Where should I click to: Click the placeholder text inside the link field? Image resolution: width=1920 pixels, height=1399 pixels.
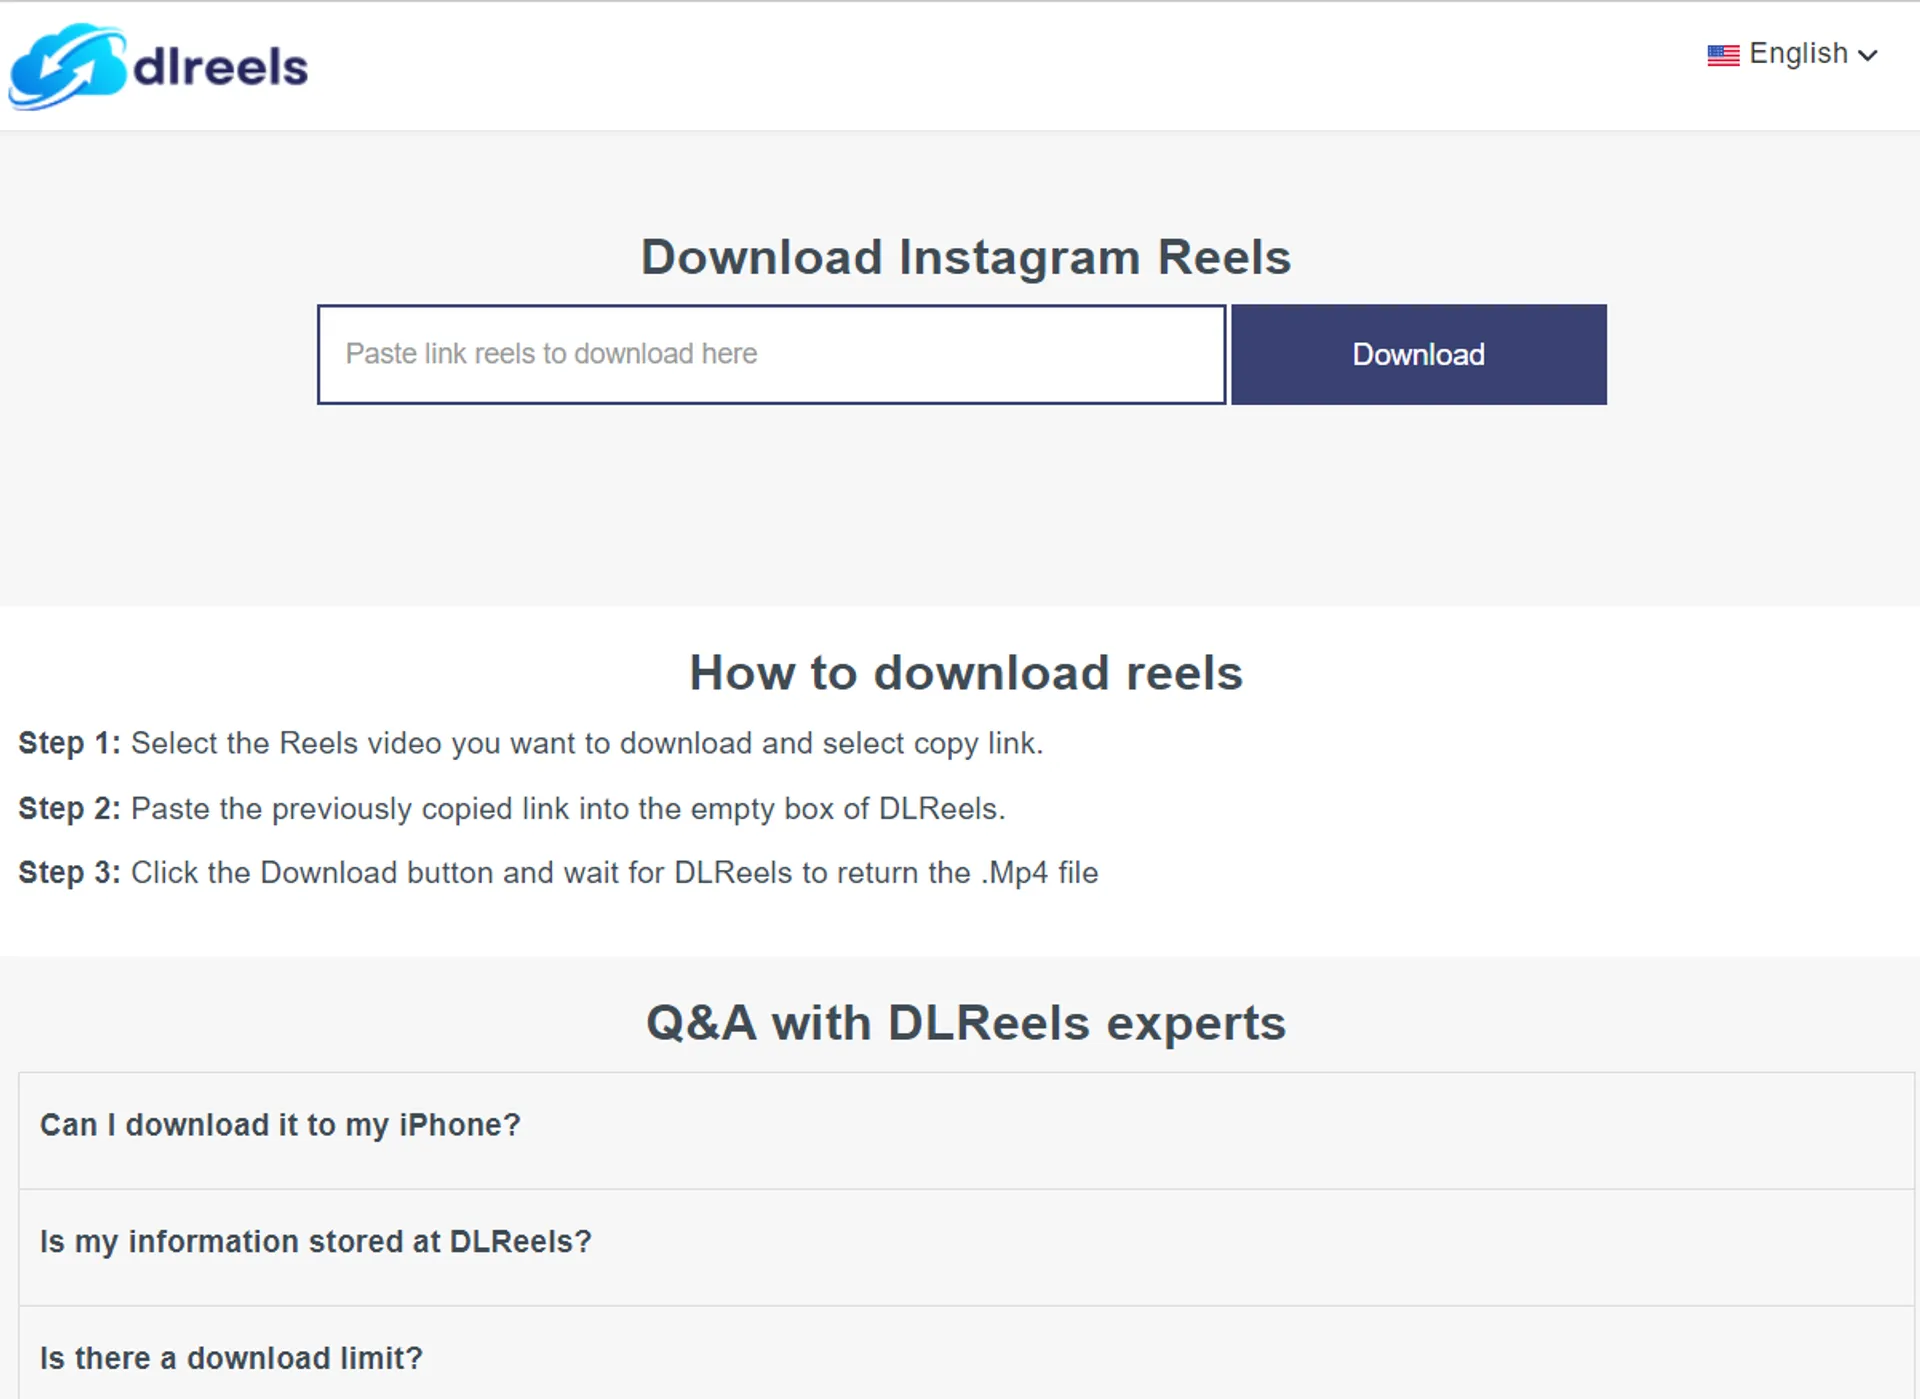(x=551, y=354)
